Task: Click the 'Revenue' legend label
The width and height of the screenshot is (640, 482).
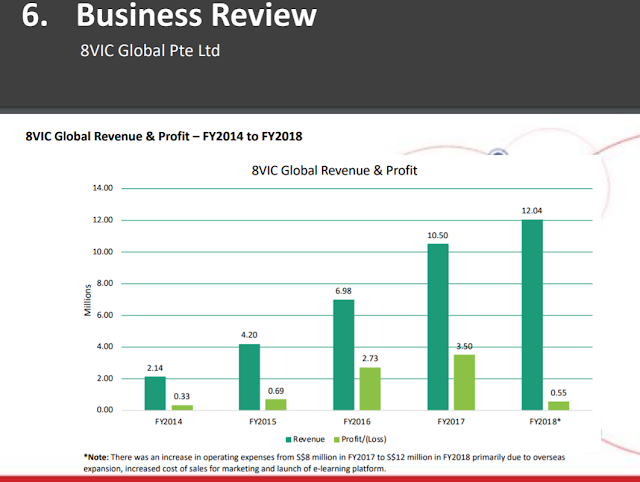Action: pyautogui.click(x=309, y=439)
